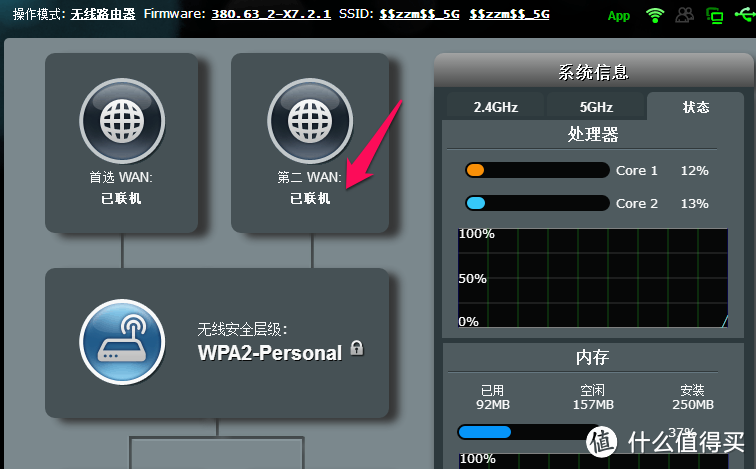Click the green network clients monitor icon
Screen dimensions: 756x469
715,15
